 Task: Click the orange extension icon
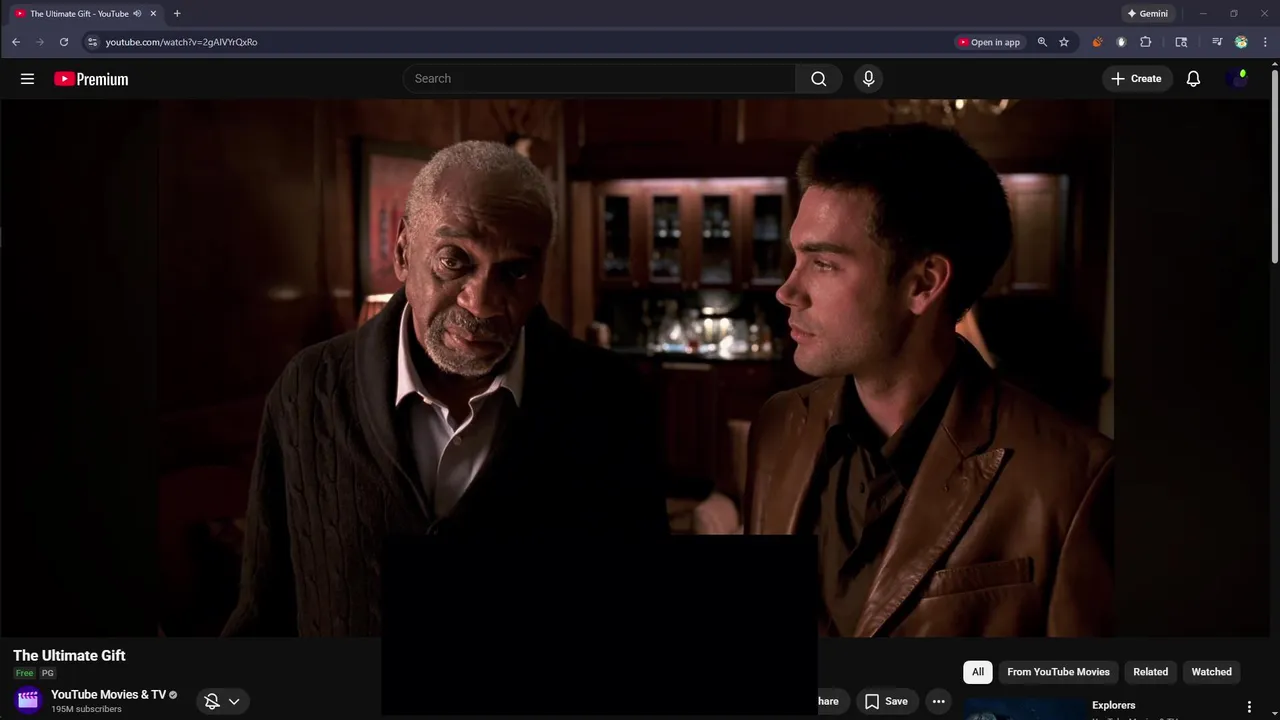click(x=1097, y=42)
